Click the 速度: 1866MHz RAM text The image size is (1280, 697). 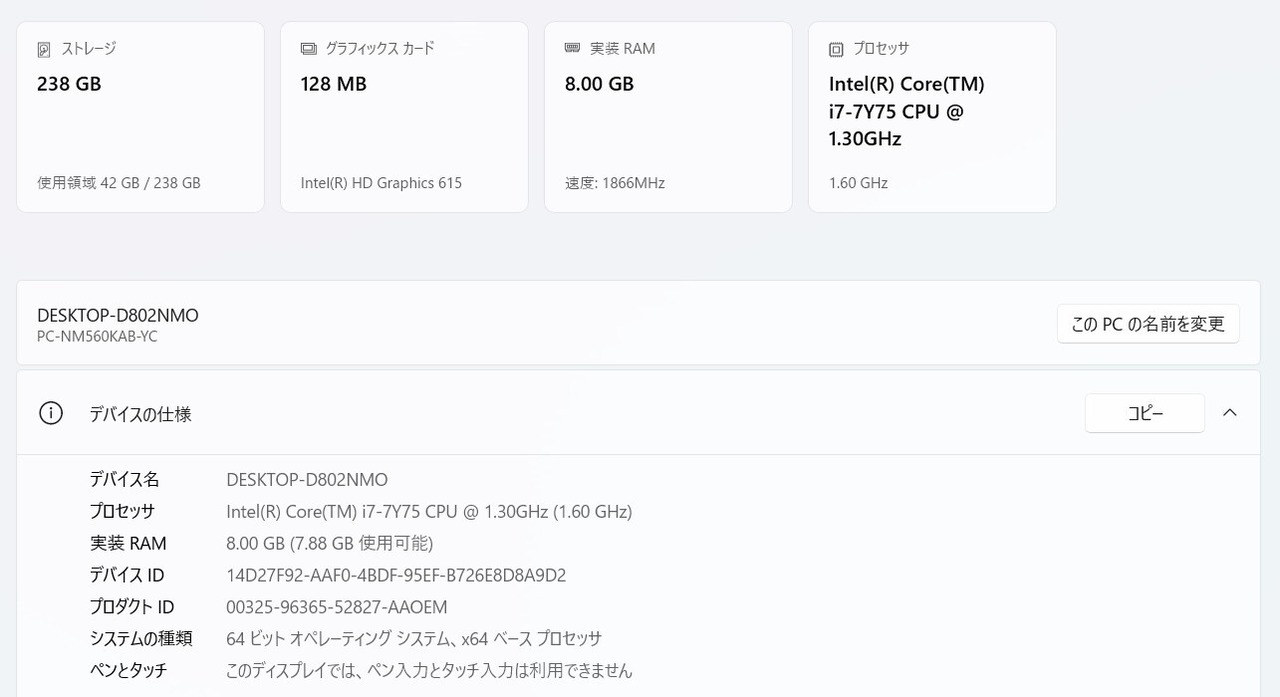click(x=614, y=183)
